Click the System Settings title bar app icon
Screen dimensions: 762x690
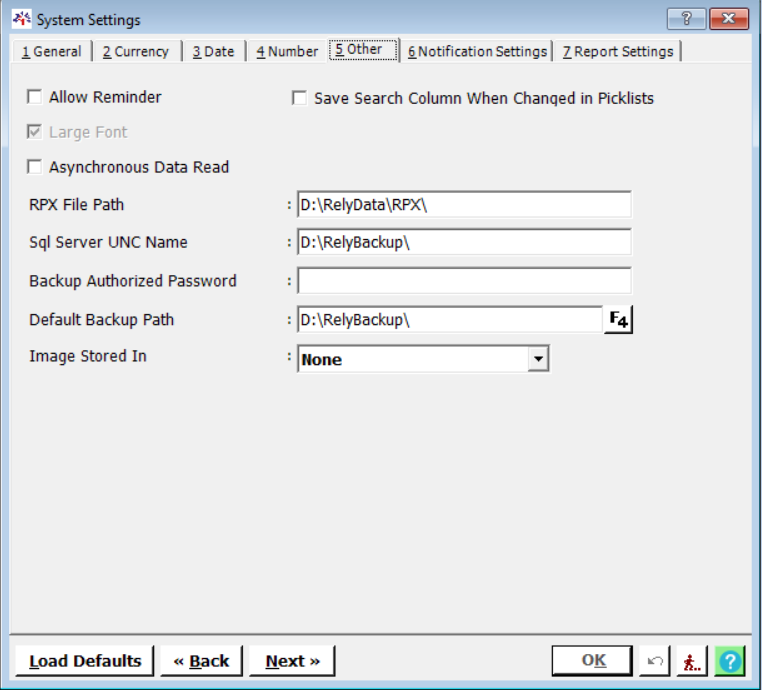click(22, 20)
